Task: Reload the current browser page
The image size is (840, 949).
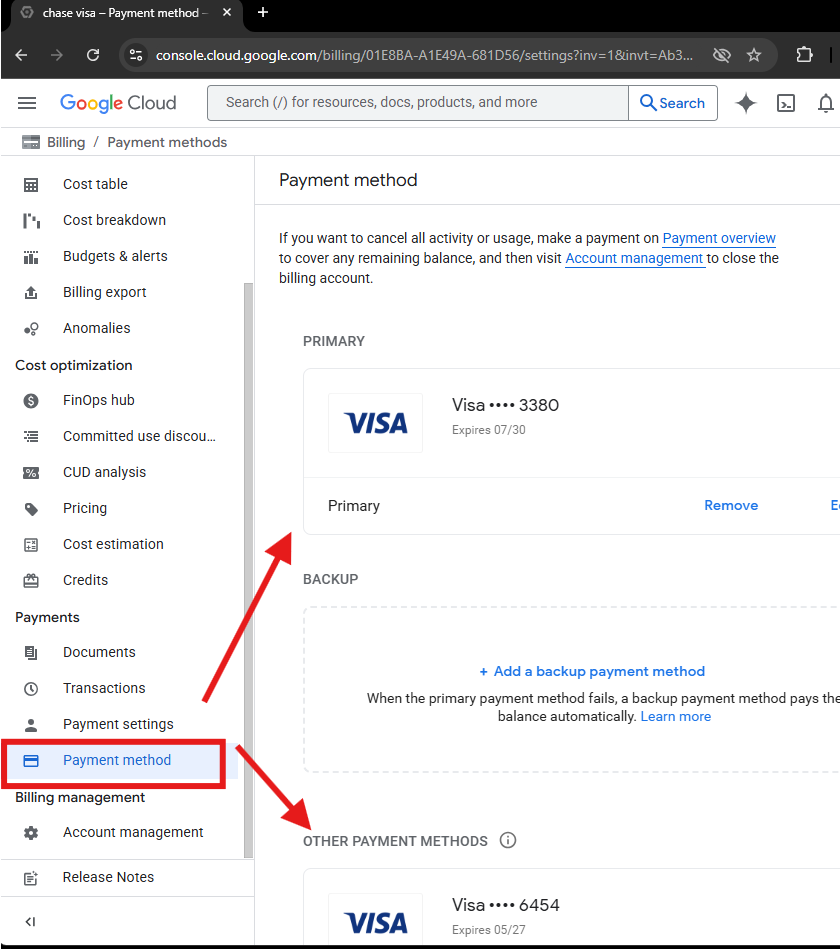Action: [93, 56]
